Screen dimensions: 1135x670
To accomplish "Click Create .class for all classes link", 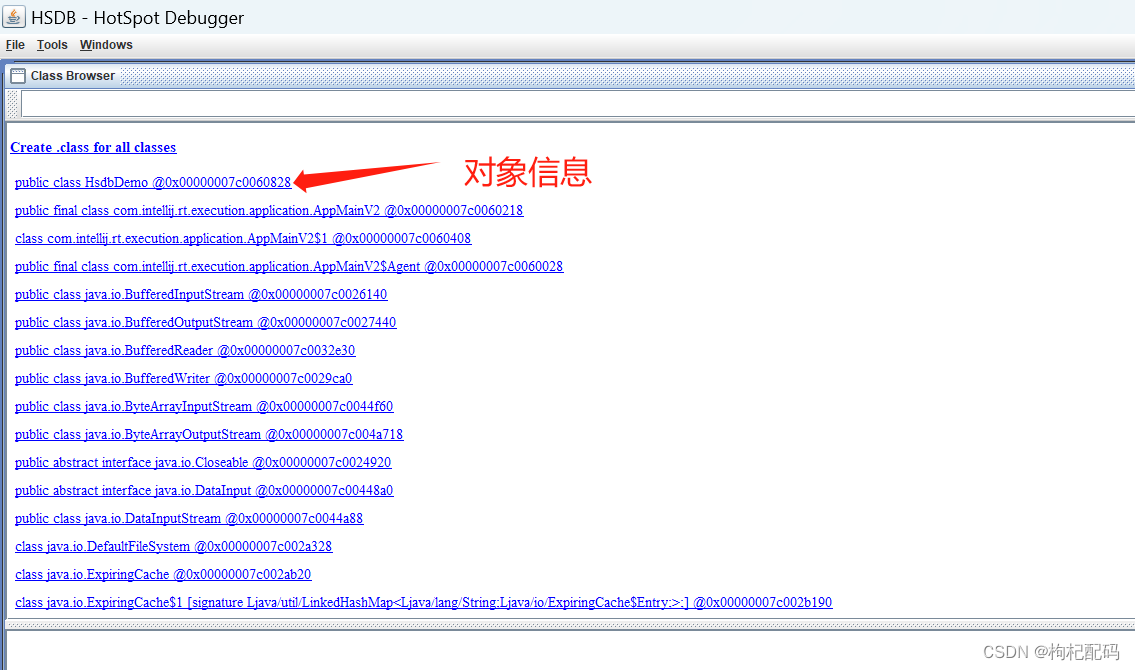I will tap(93, 147).
